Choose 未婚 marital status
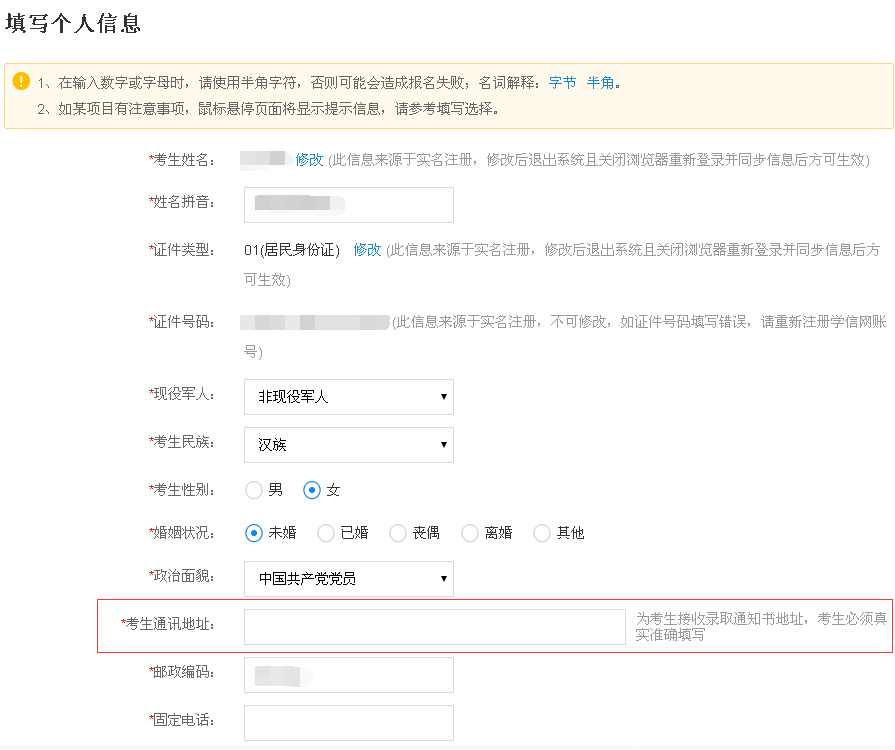The image size is (895, 750). [254, 533]
